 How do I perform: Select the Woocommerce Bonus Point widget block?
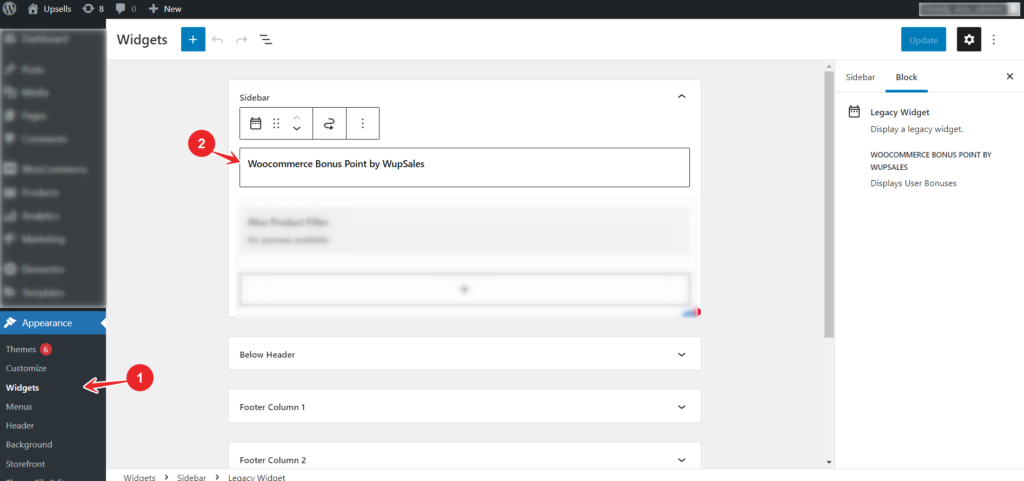464,168
